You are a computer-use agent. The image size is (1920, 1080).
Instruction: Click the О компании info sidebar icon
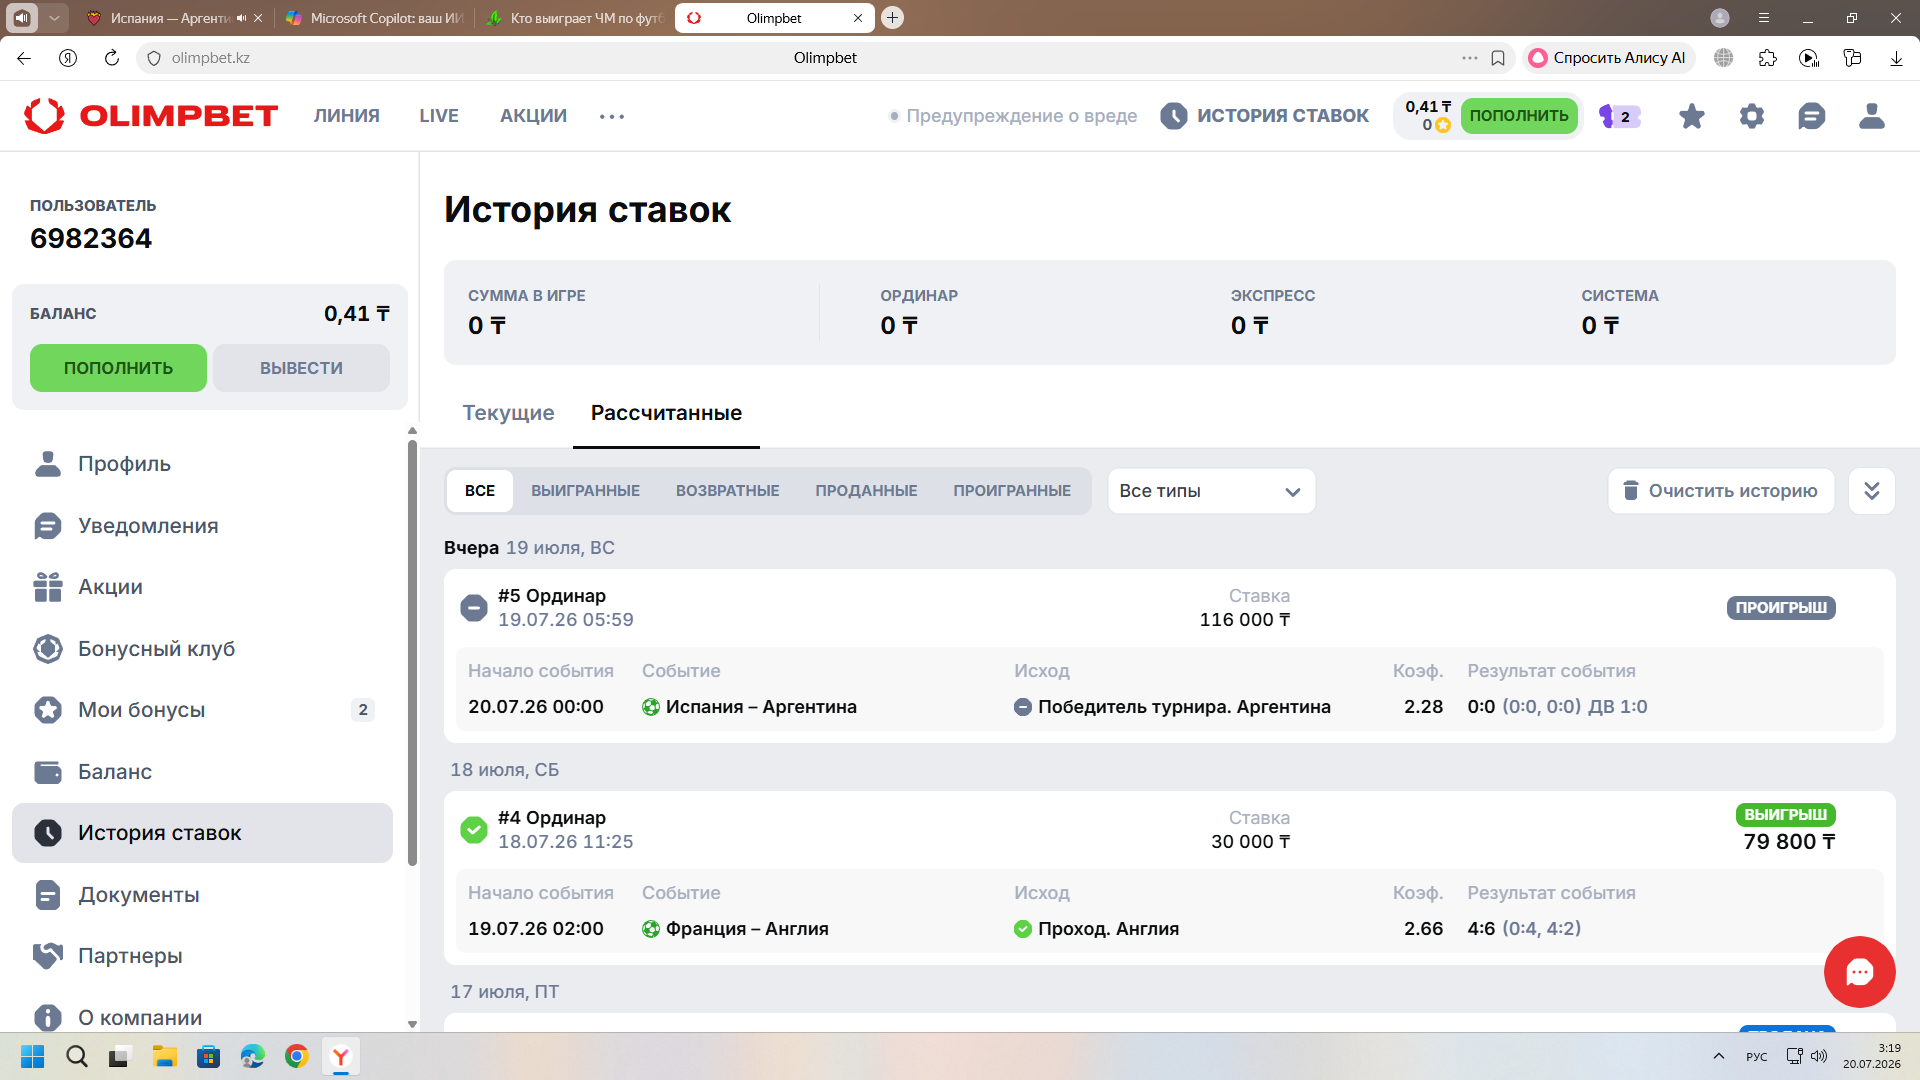(x=47, y=1017)
